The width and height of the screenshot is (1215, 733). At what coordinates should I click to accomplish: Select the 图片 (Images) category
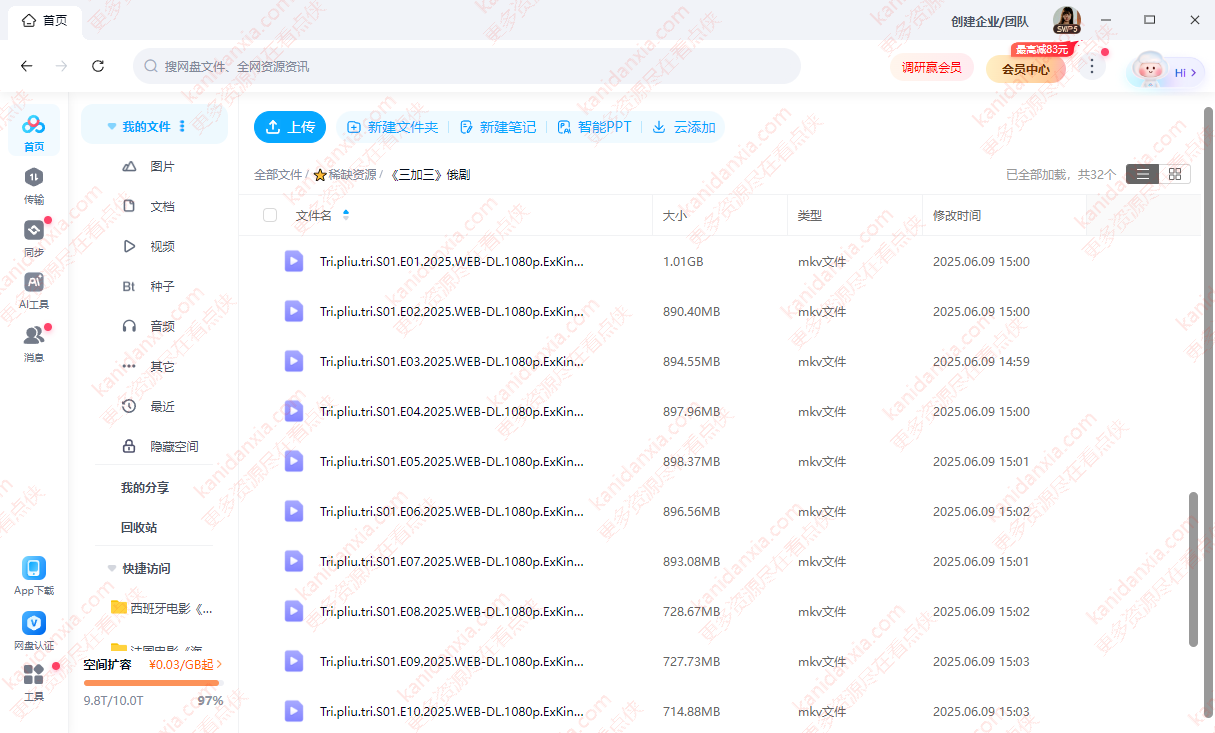coord(160,166)
